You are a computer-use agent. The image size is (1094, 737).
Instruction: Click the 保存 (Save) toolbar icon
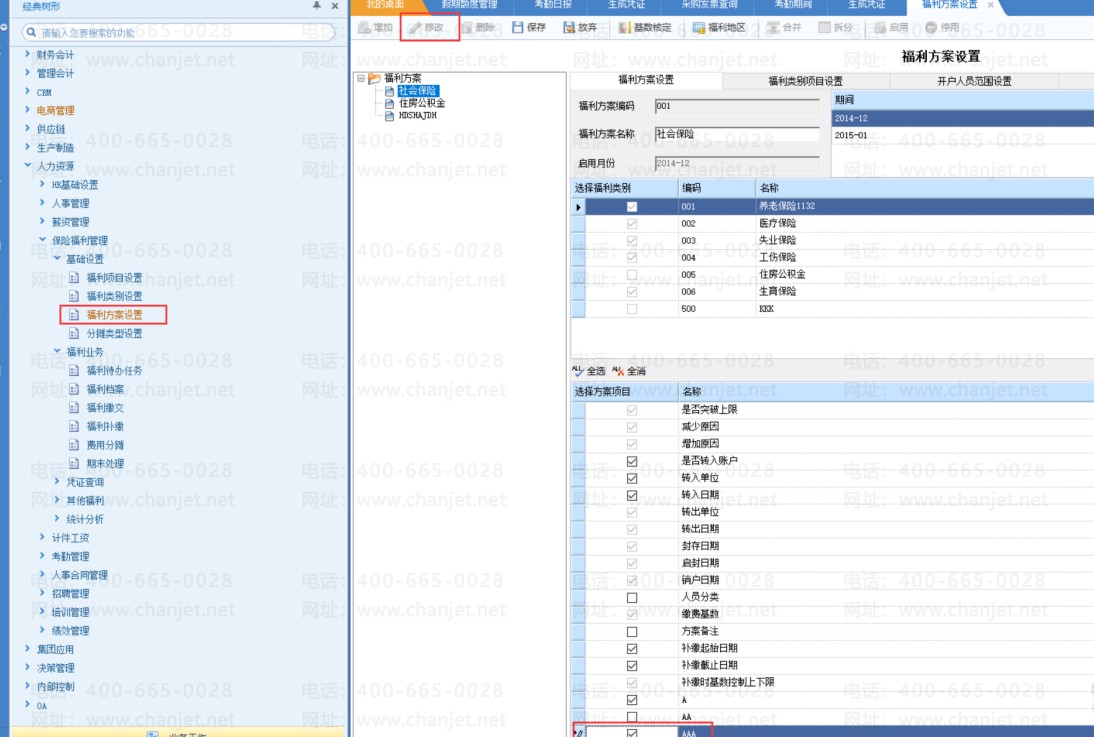[x=528, y=27]
